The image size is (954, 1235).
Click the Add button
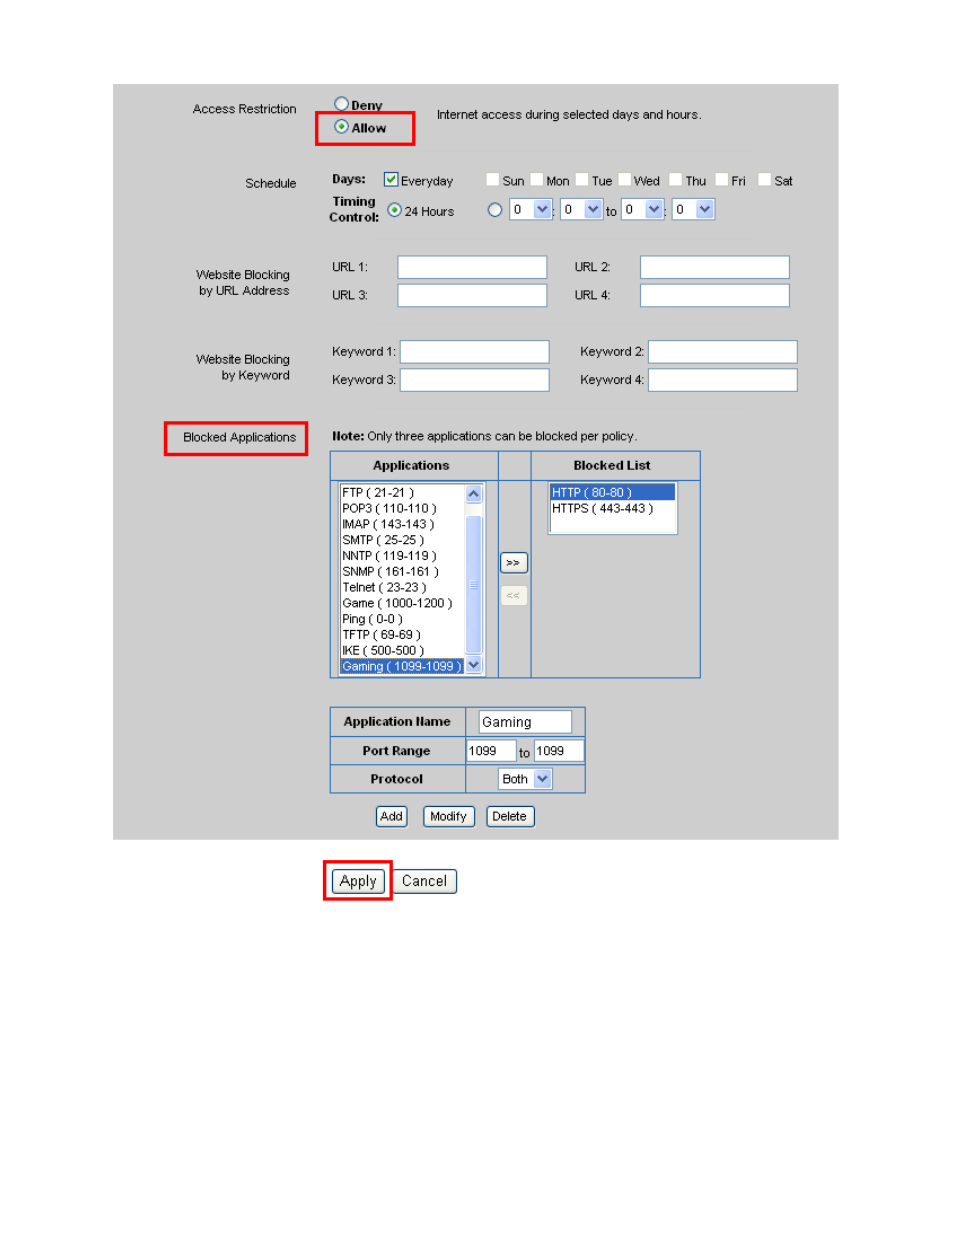(392, 817)
